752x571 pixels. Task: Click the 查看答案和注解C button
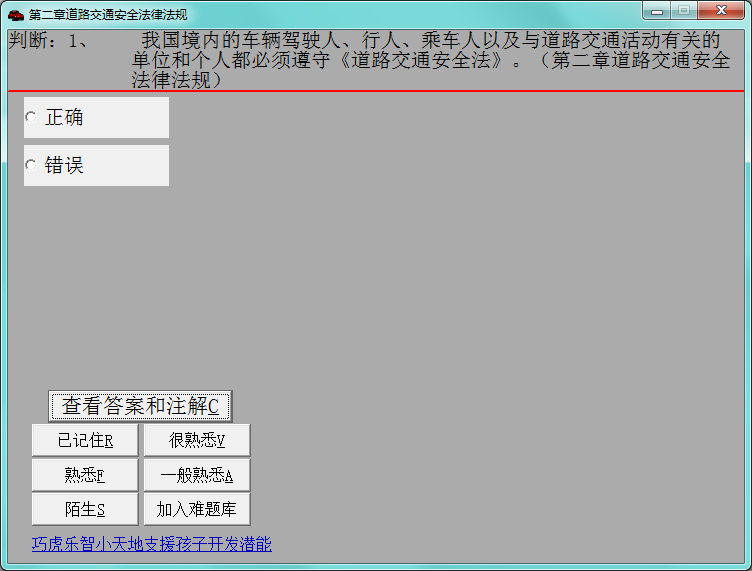coord(140,406)
